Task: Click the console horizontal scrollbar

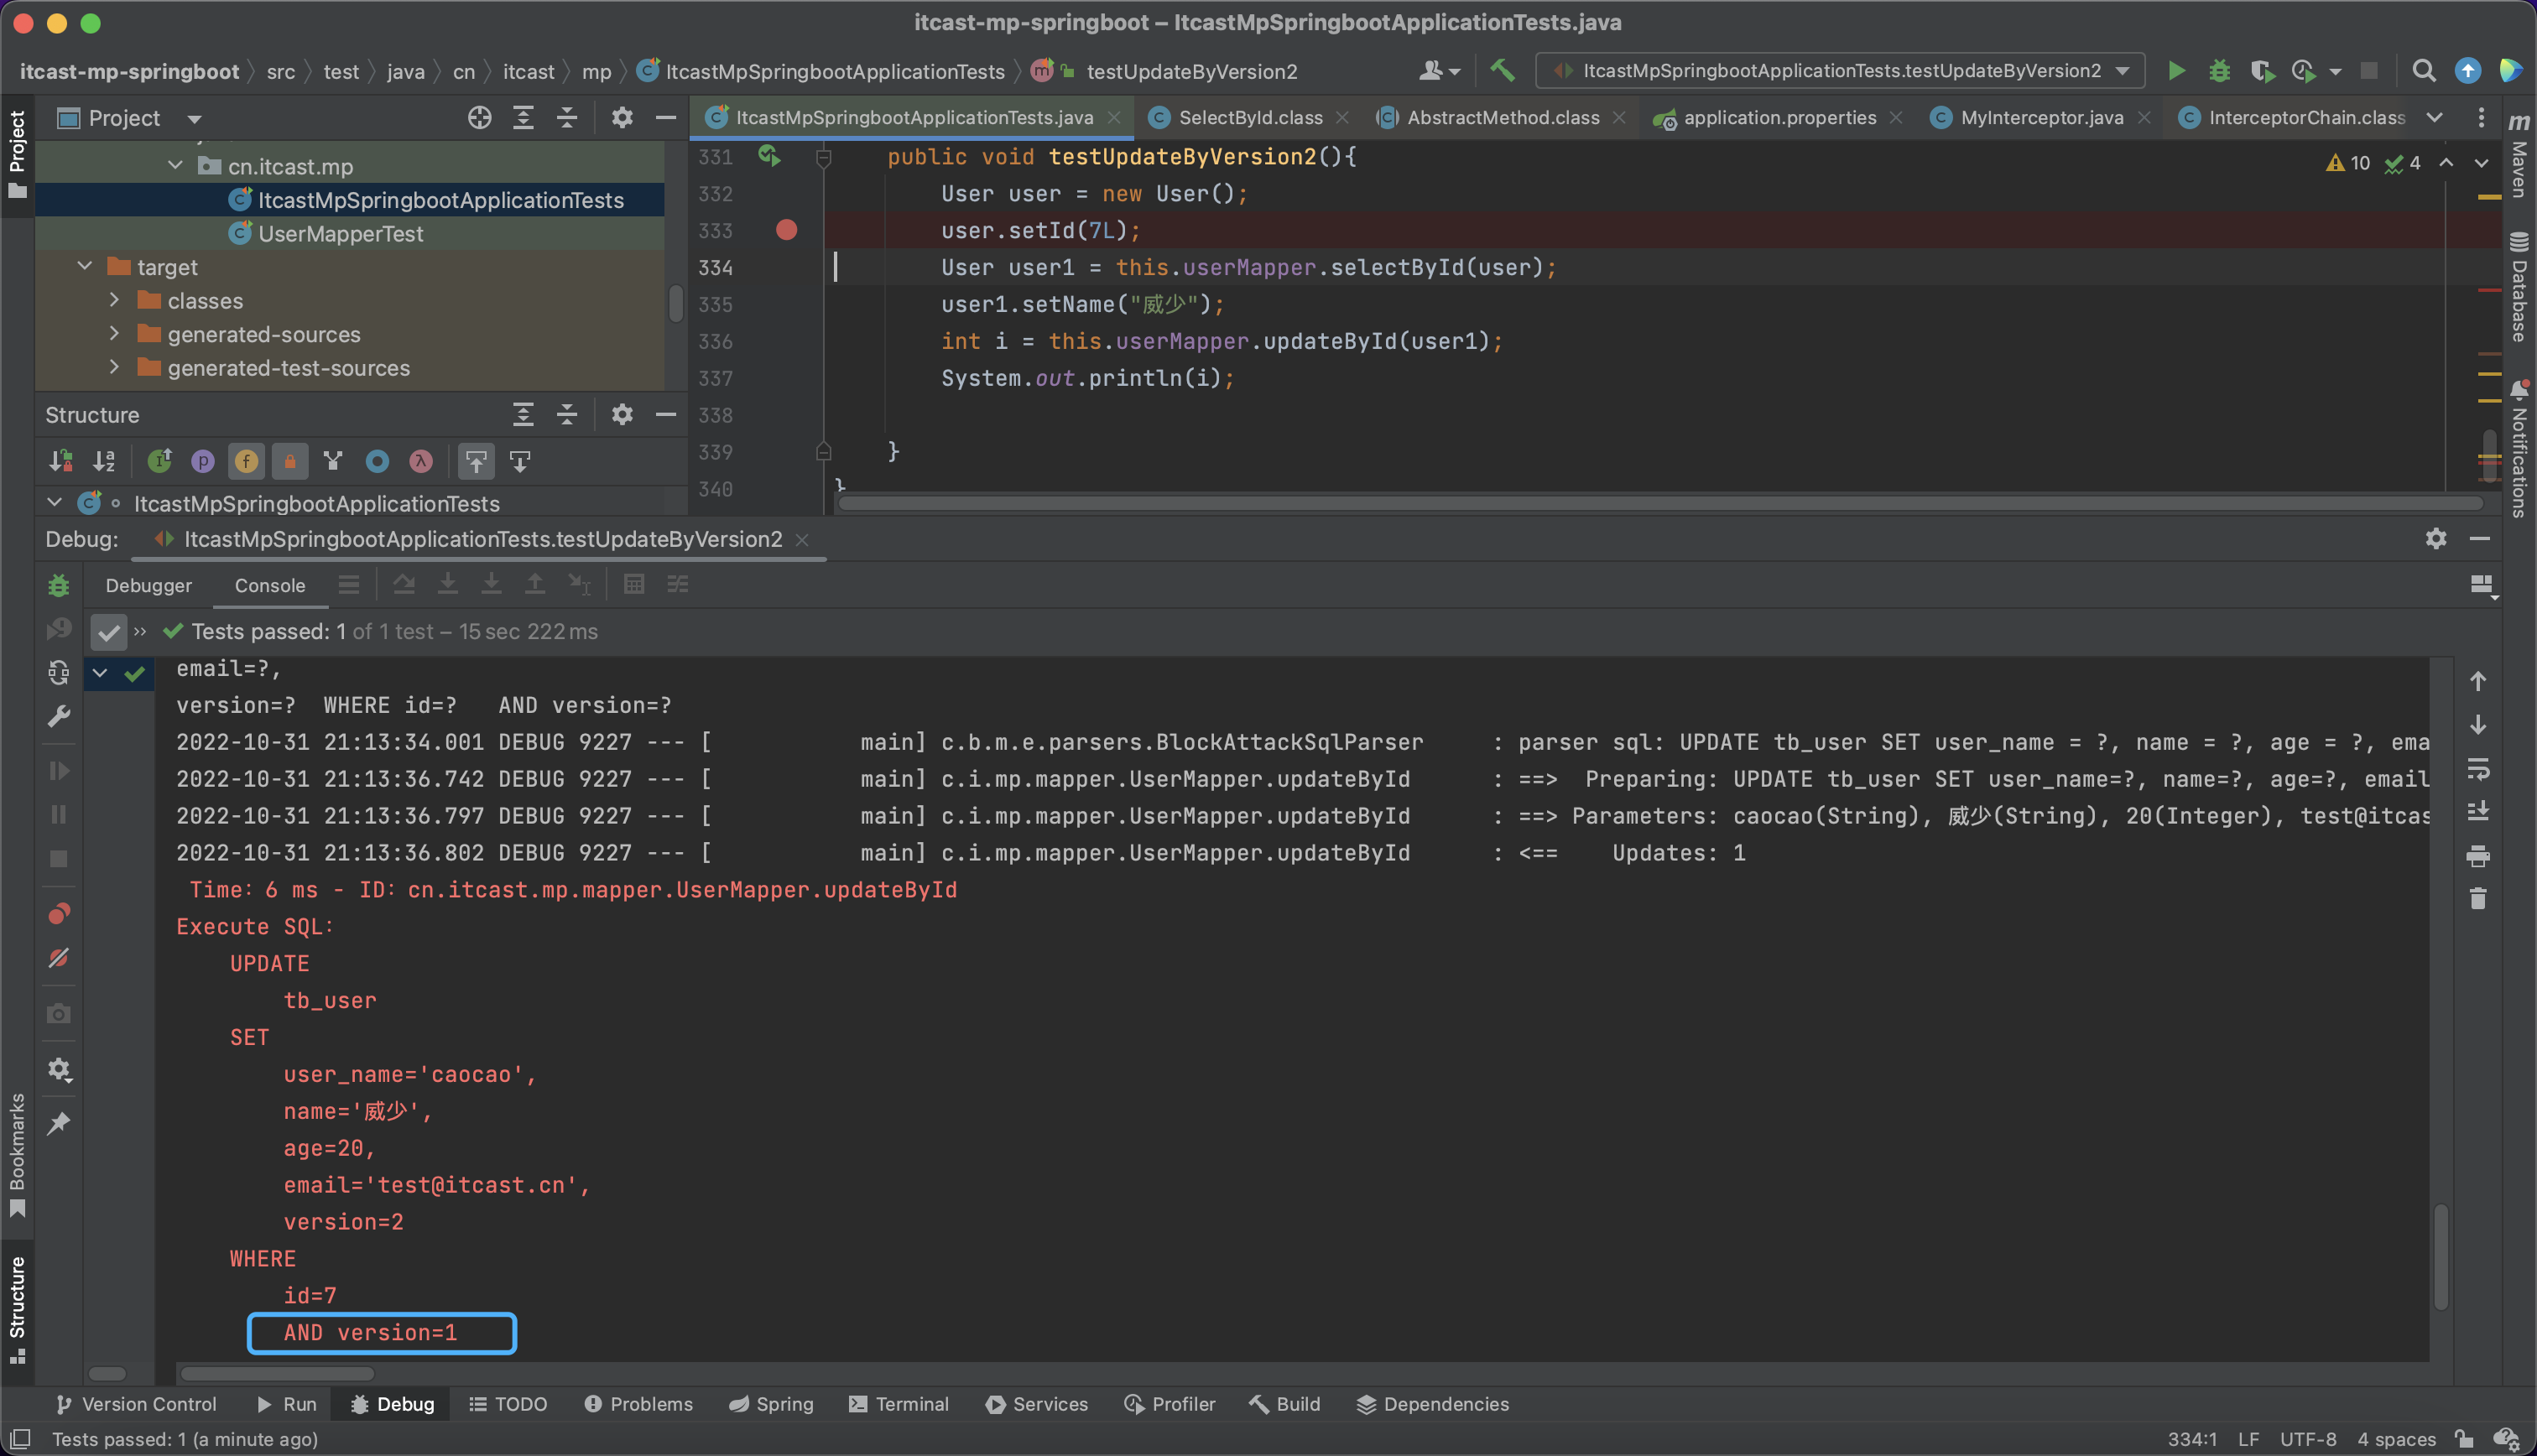Action: [277, 1374]
